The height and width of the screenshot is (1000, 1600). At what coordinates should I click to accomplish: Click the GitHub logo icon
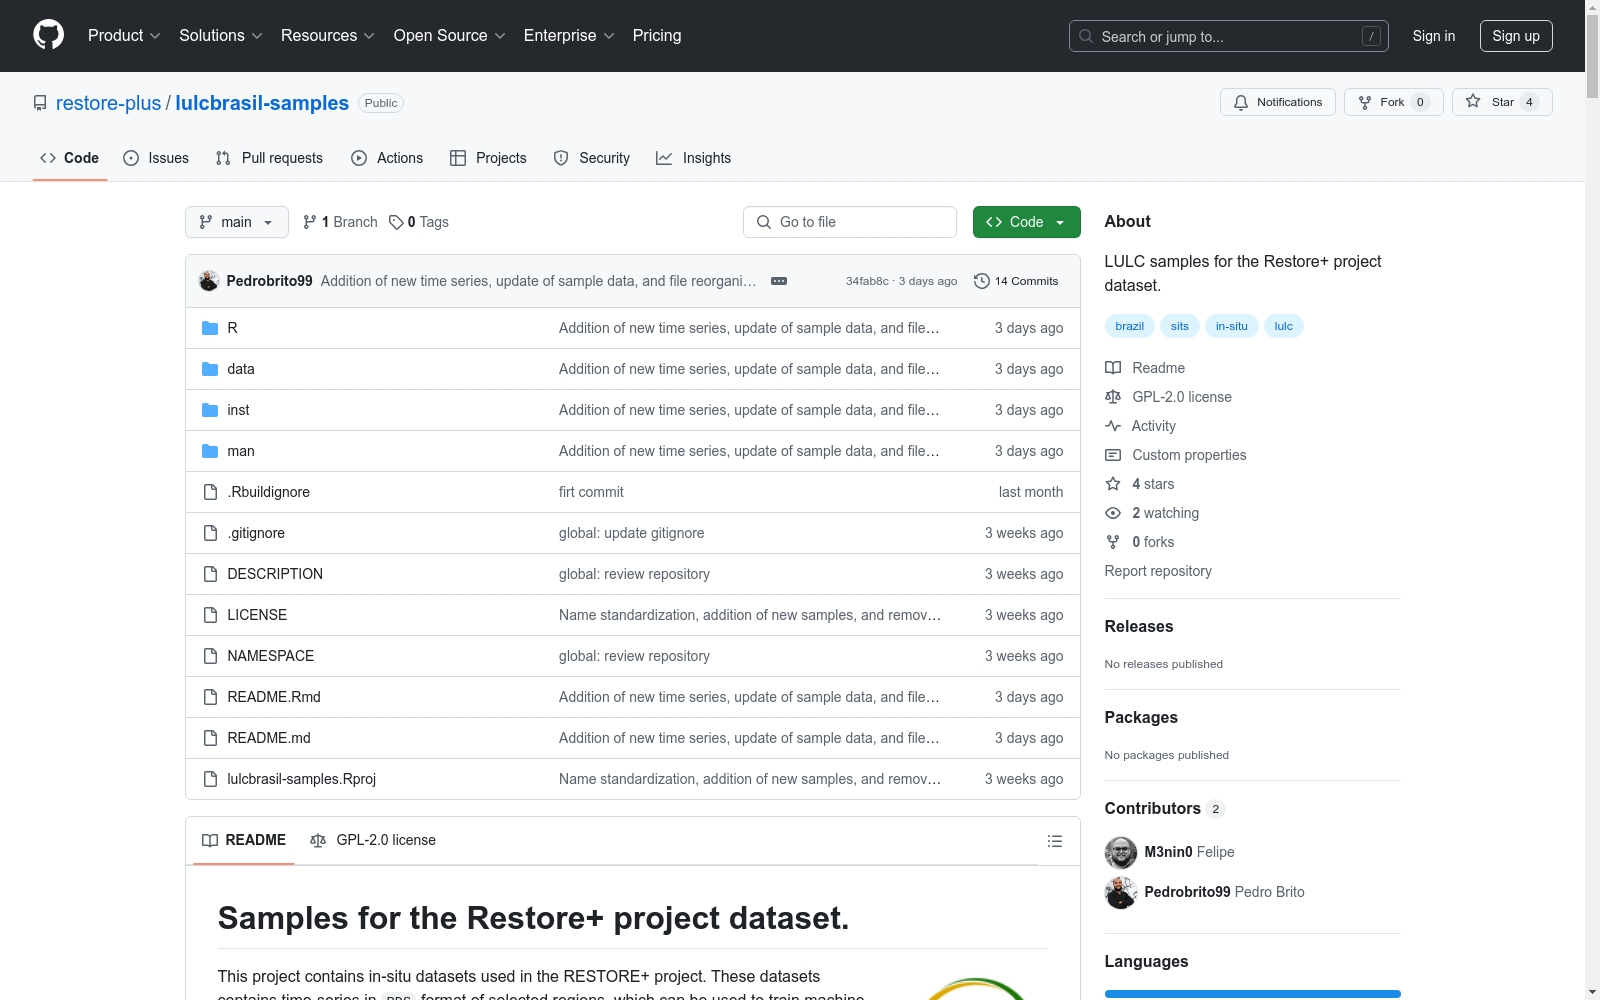click(48, 35)
